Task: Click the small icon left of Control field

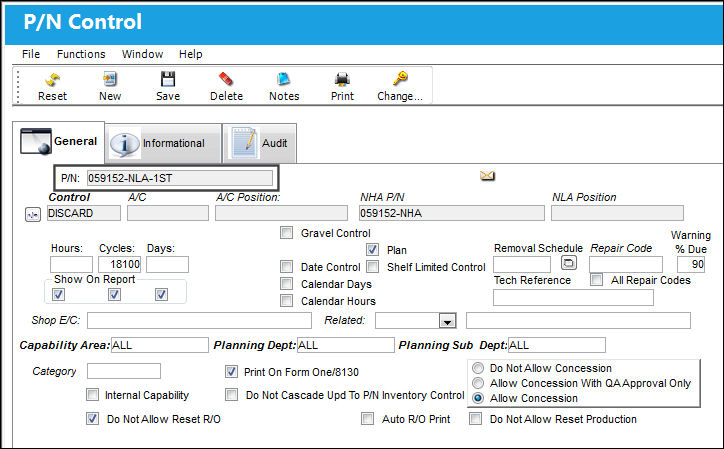Action: point(33,215)
